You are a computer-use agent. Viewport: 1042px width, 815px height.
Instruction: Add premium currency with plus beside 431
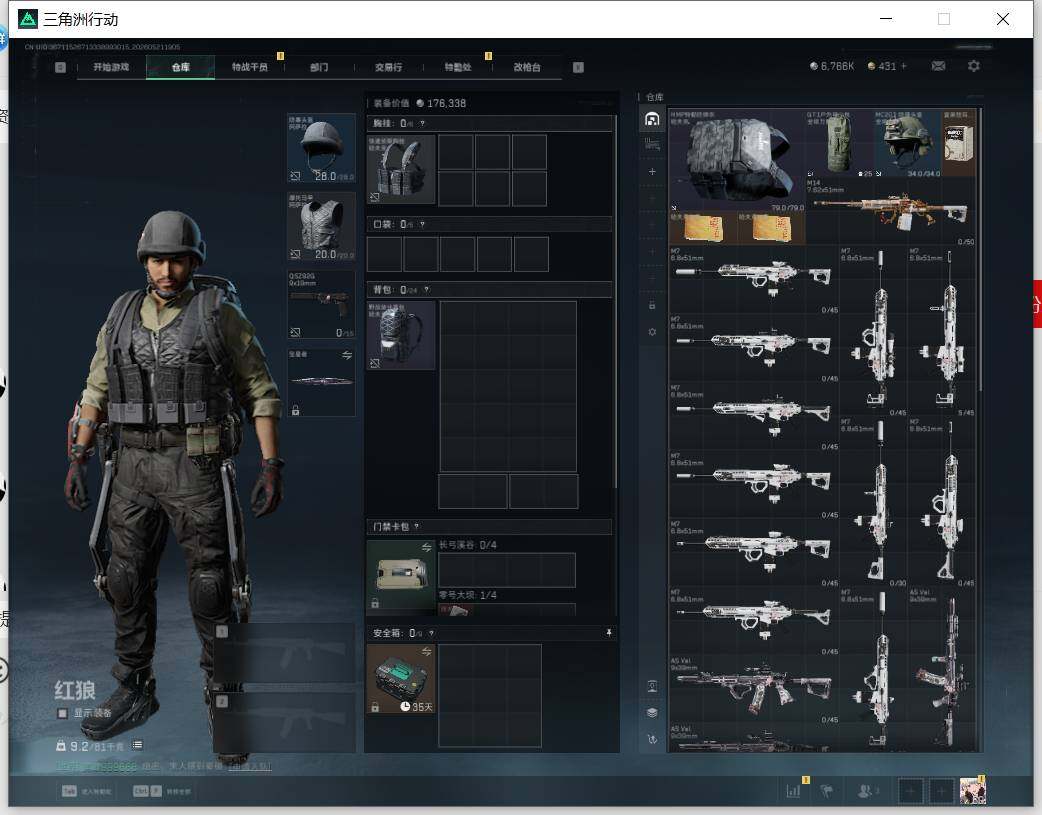click(904, 66)
